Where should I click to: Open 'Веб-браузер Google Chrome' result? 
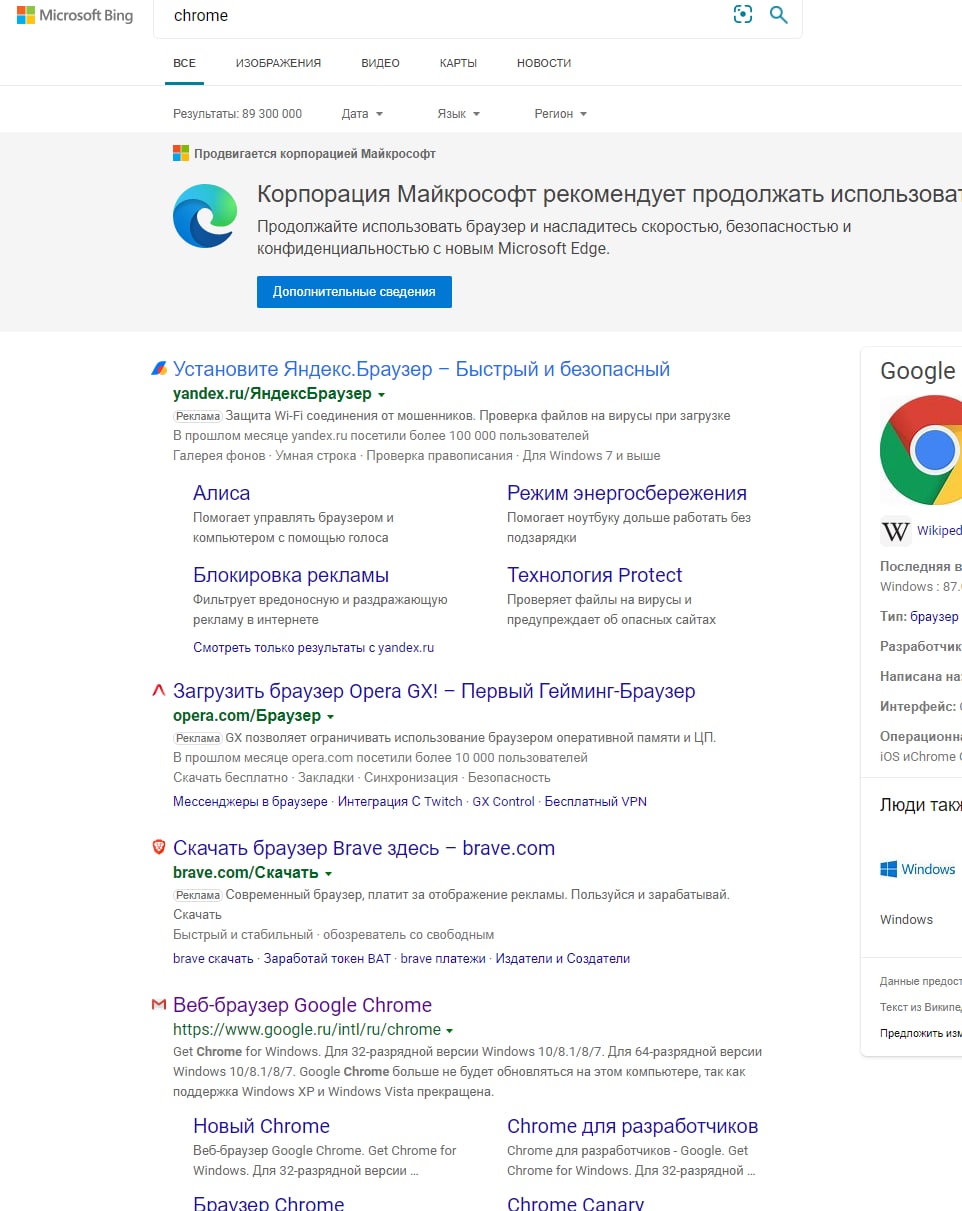(x=302, y=1005)
